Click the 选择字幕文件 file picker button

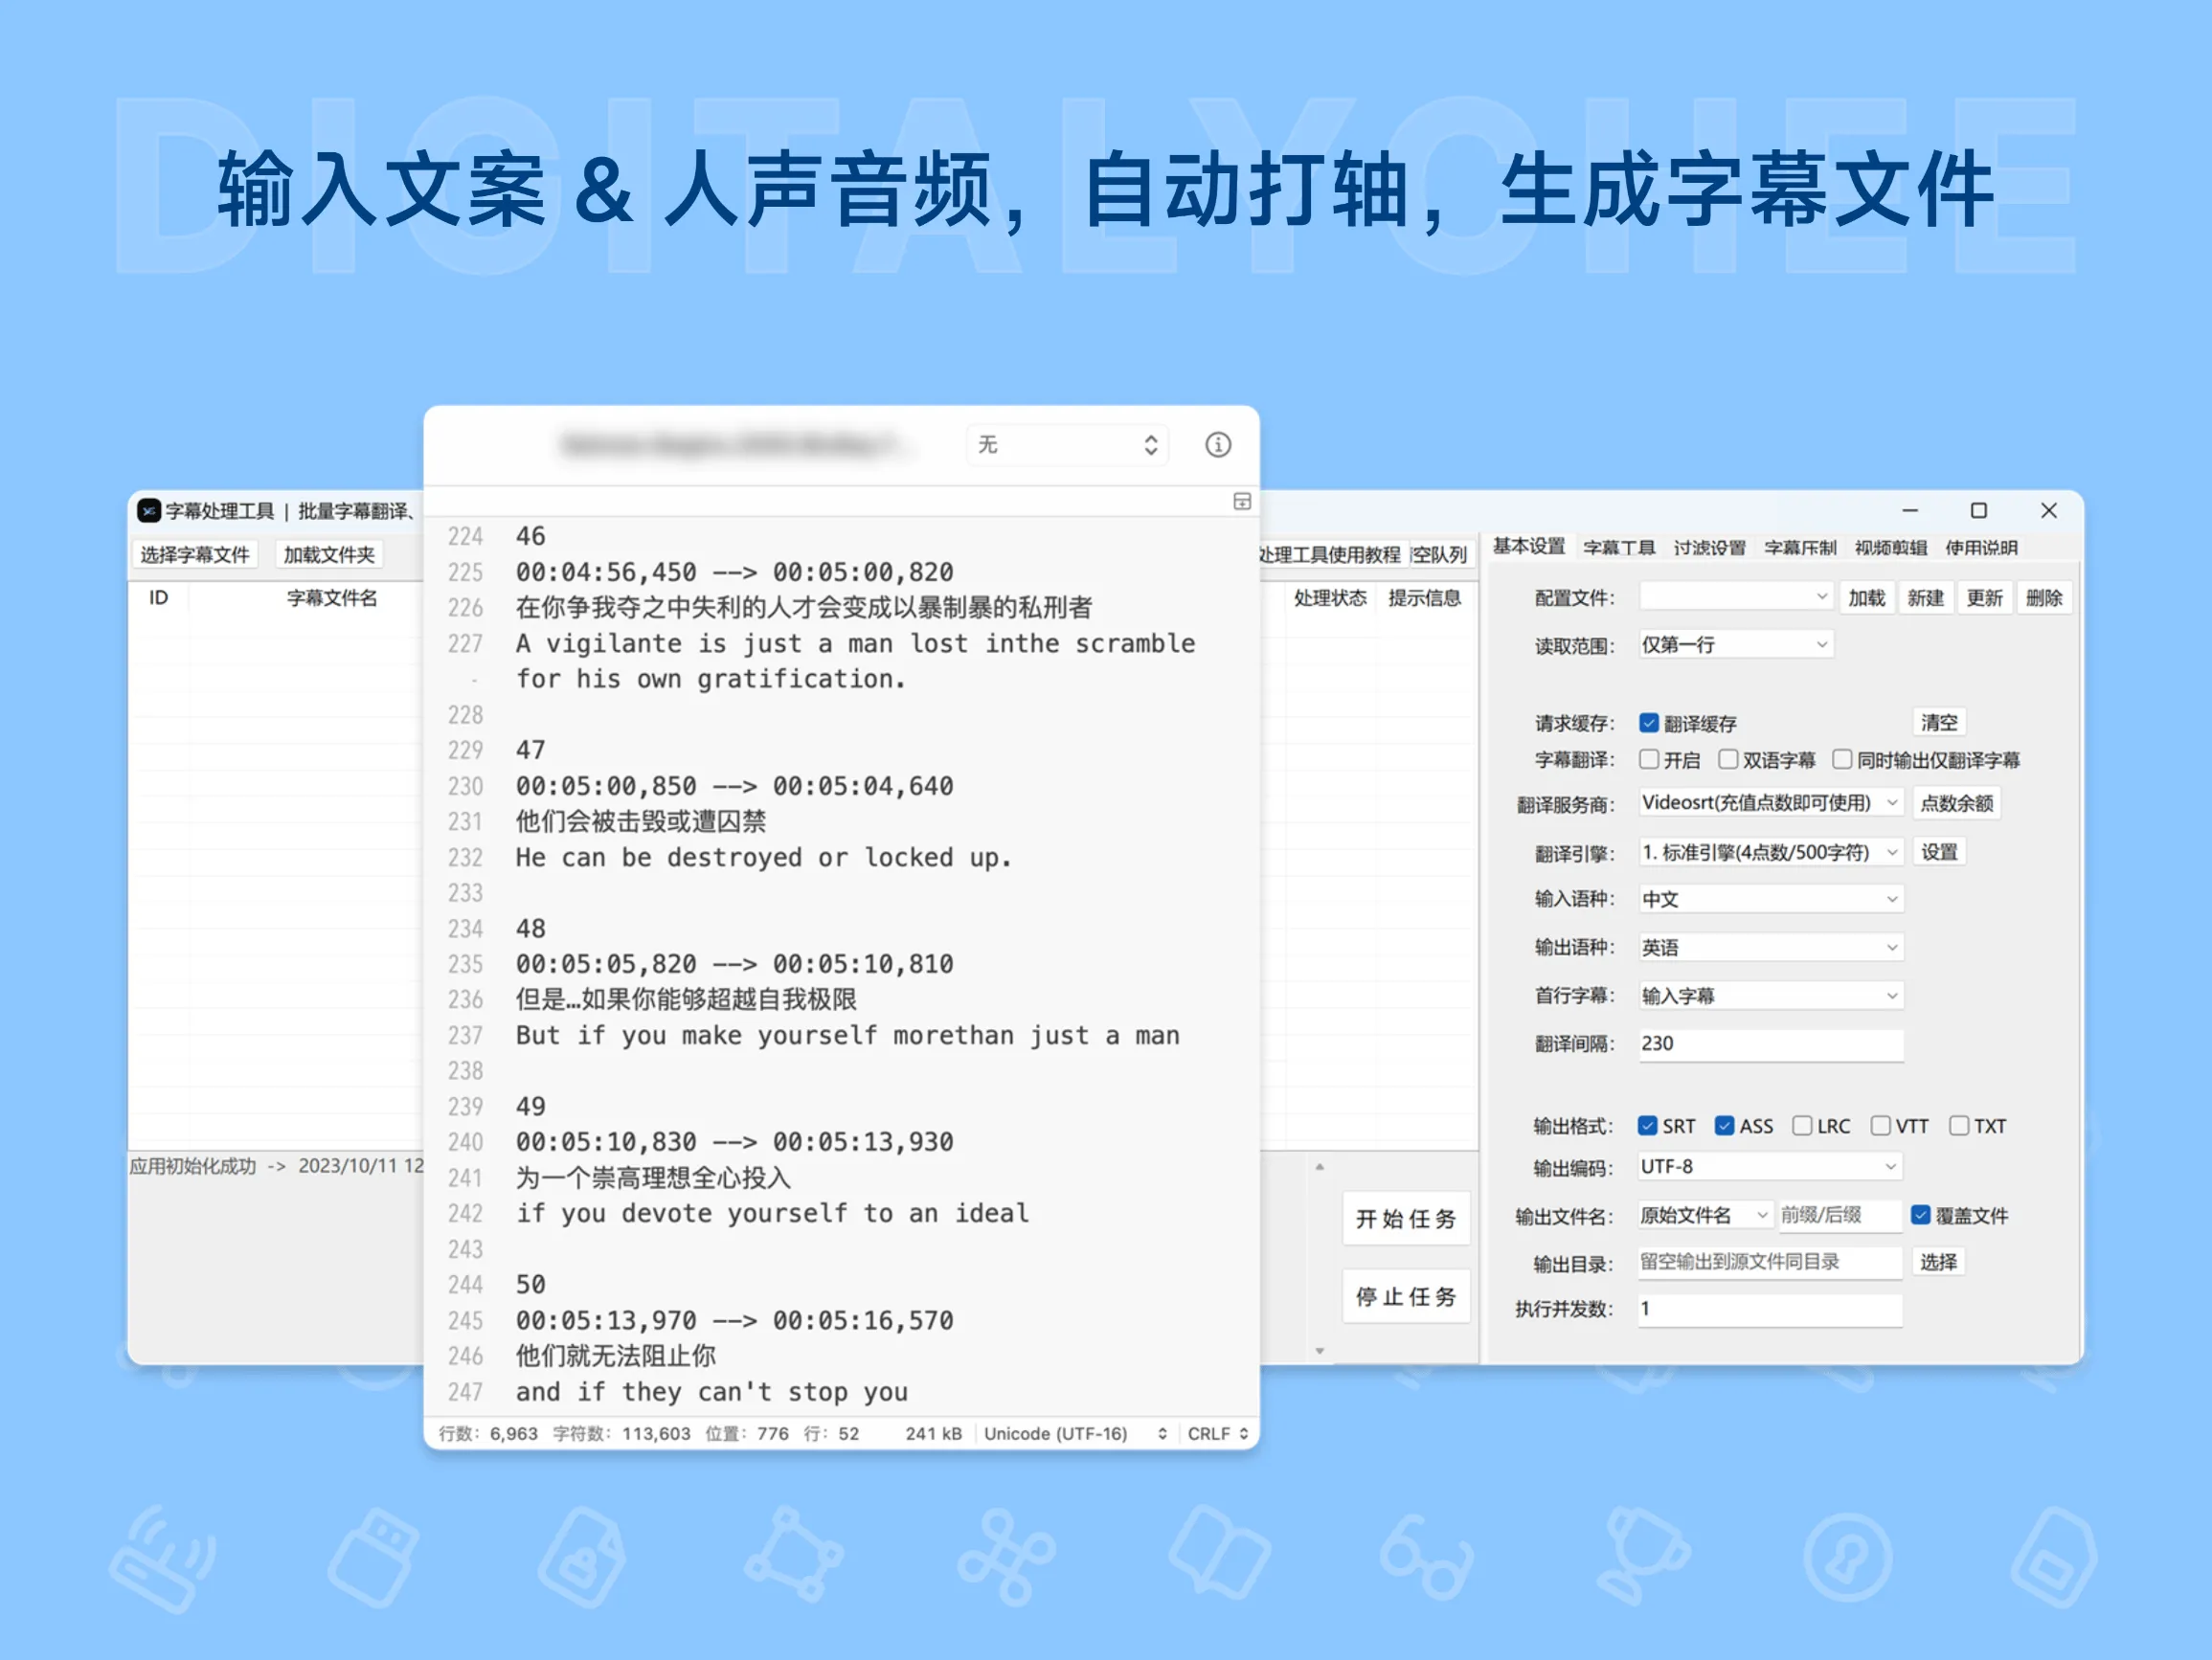[x=195, y=553]
